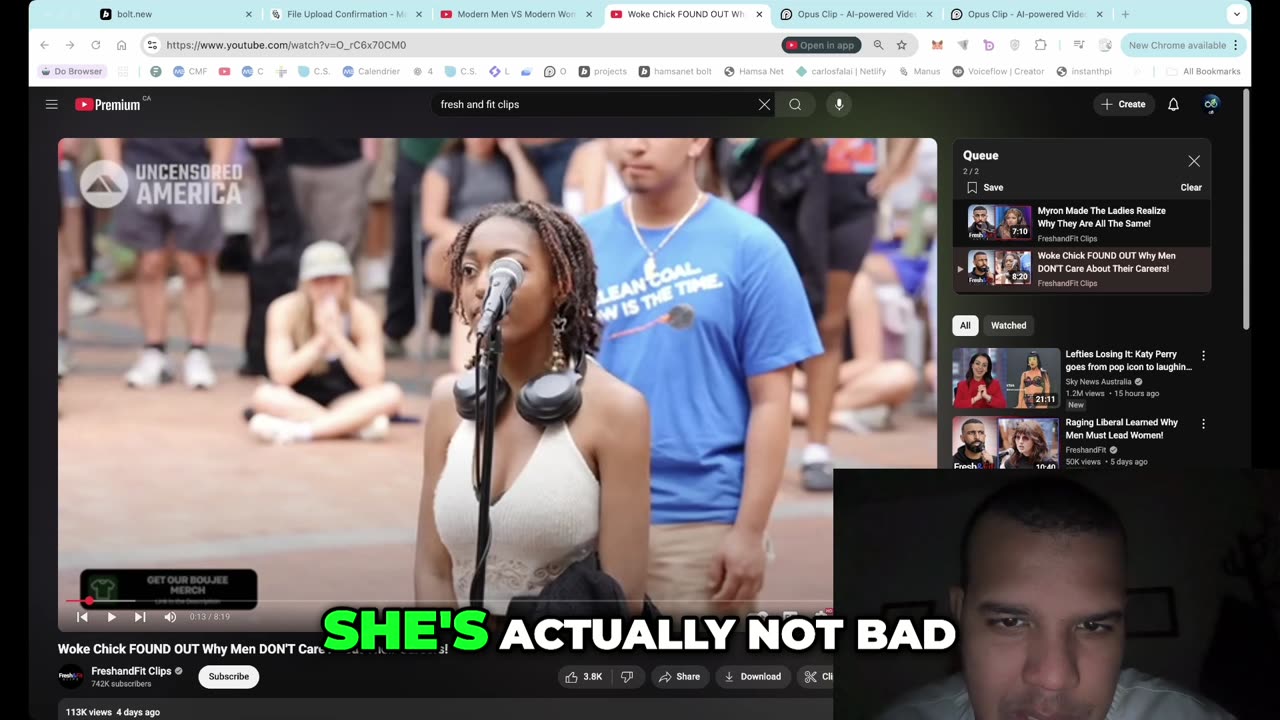Image resolution: width=1280 pixels, height=720 pixels.
Task: Open YouTube notifications bell
Action: (x=1173, y=104)
